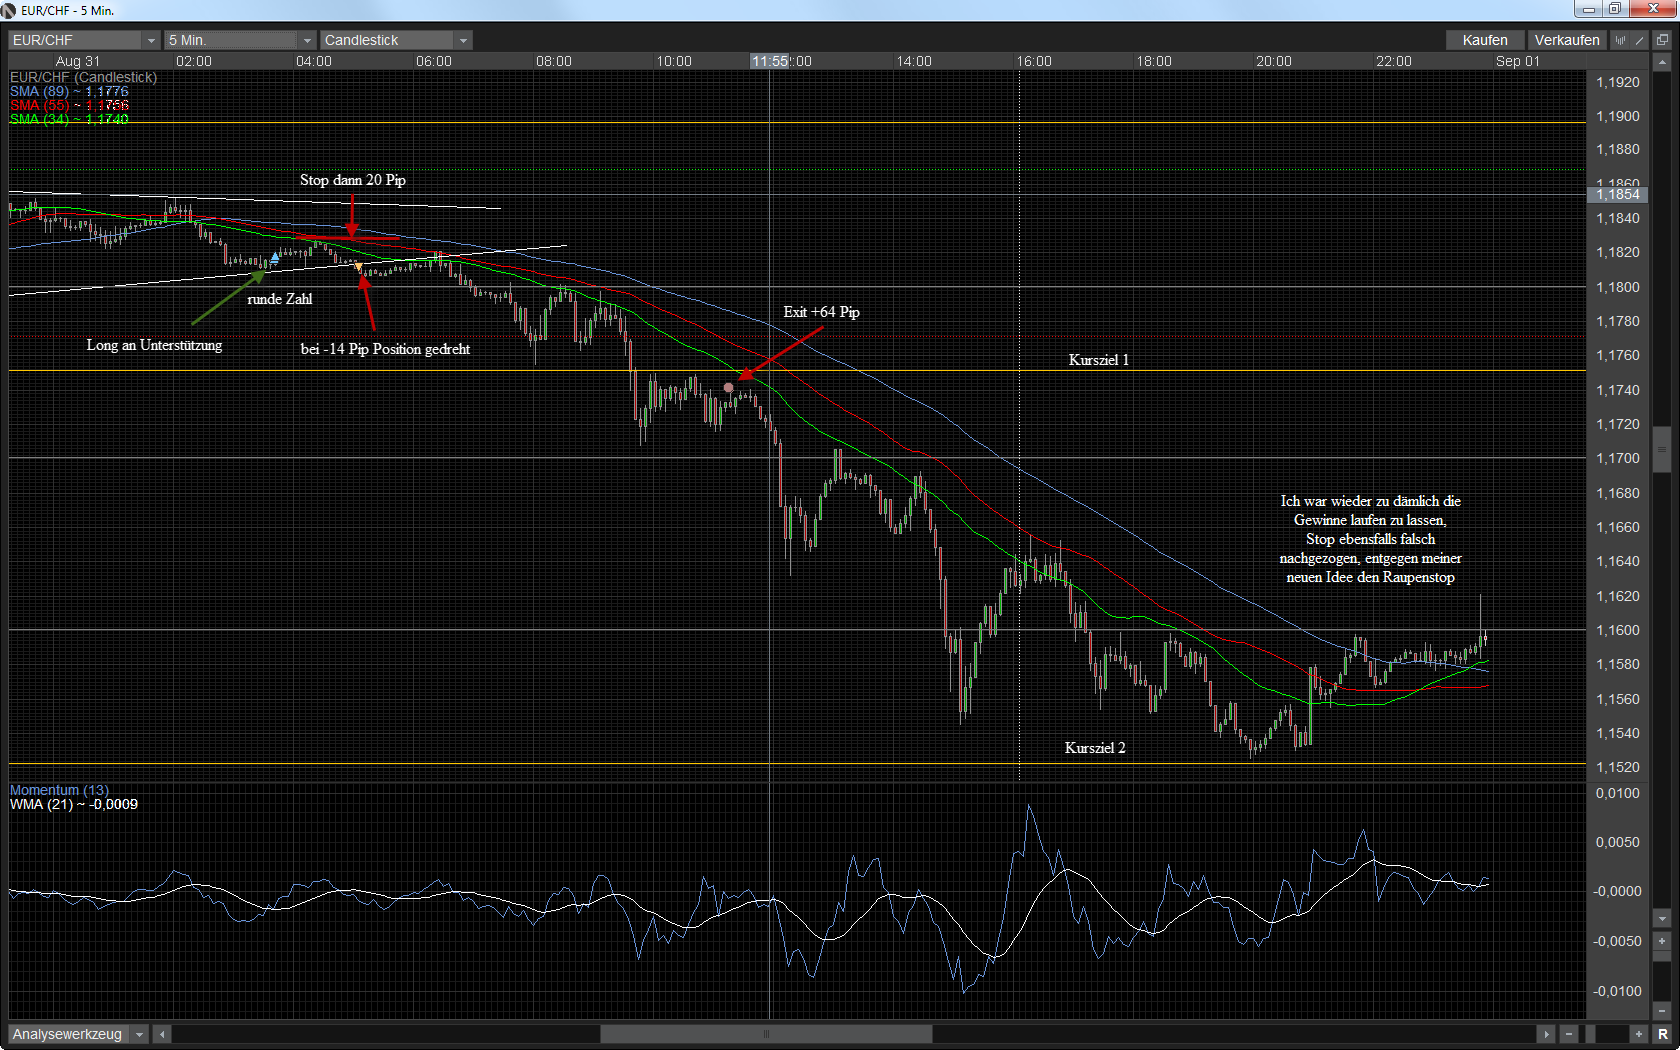Click the 'runde Zahl' annotation
Screen dimensions: 1680x1050
(x=280, y=299)
